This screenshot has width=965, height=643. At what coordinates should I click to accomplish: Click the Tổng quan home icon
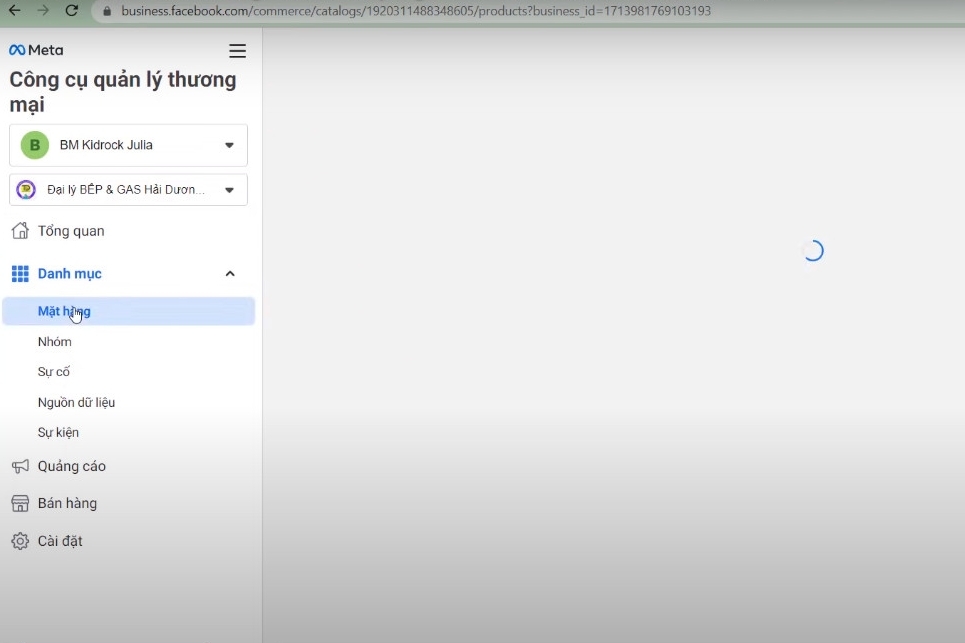(20, 231)
